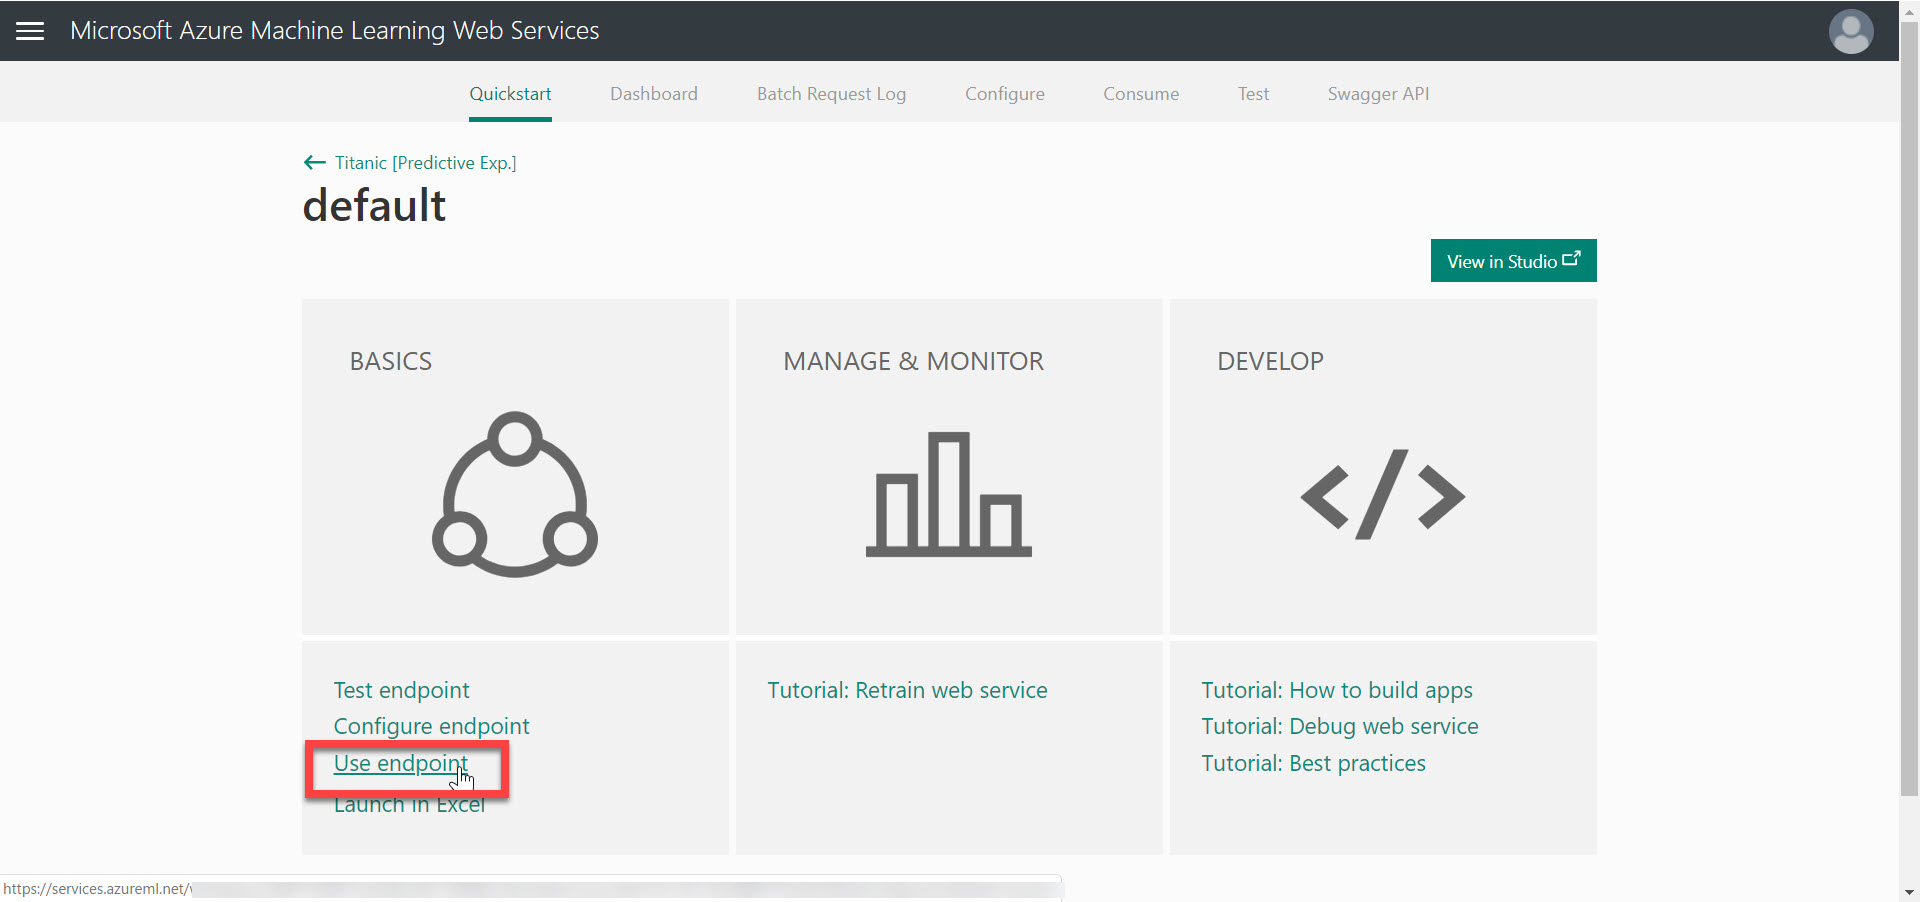
Task: Select the Quickstart tab
Action: [x=510, y=94]
